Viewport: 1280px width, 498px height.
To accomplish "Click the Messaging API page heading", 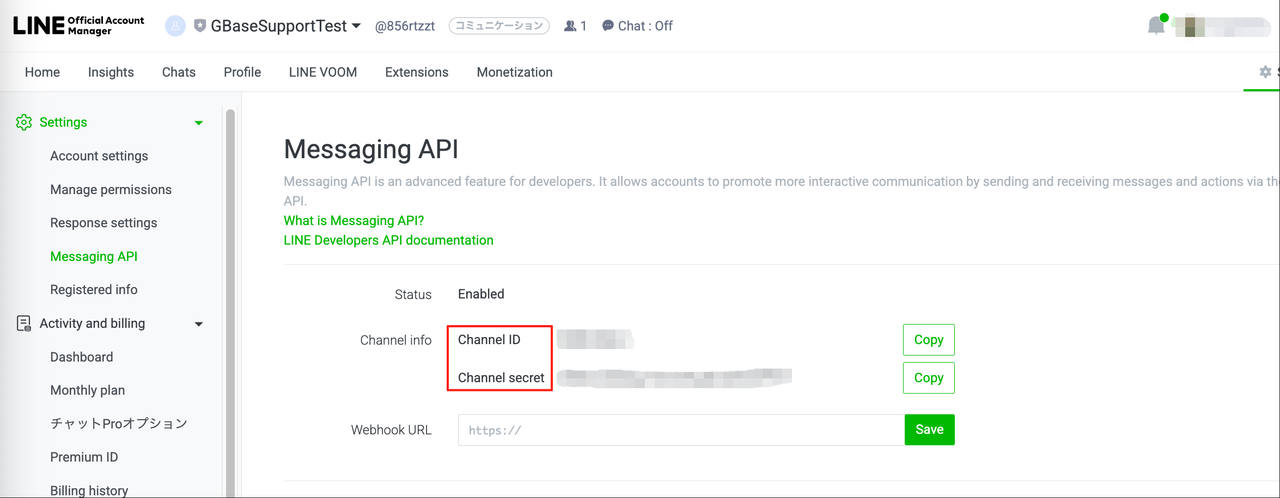I will 371,150.
